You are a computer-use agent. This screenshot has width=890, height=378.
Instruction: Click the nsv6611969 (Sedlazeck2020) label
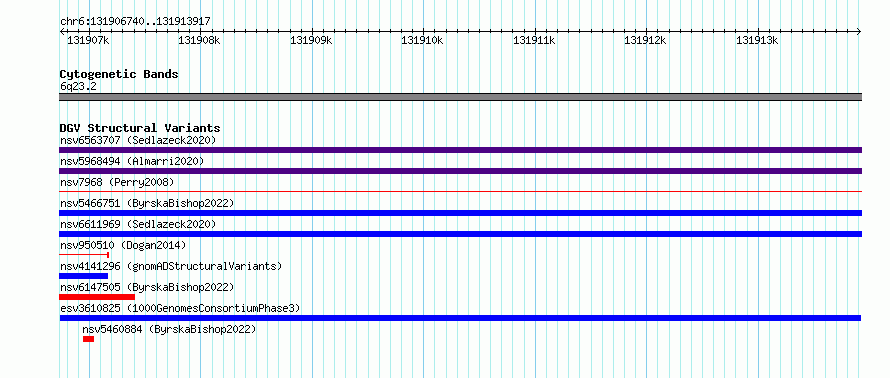pyautogui.click(x=138, y=224)
